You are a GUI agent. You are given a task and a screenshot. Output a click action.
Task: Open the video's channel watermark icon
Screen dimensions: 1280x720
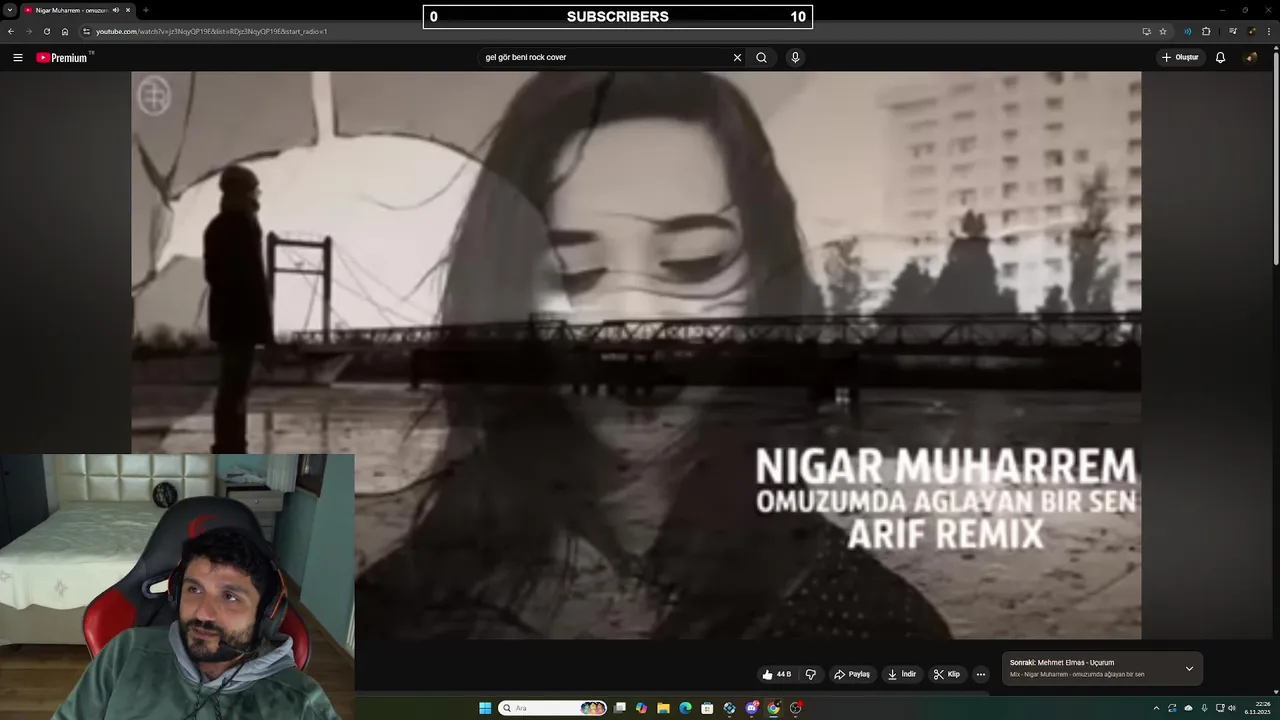(x=154, y=96)
